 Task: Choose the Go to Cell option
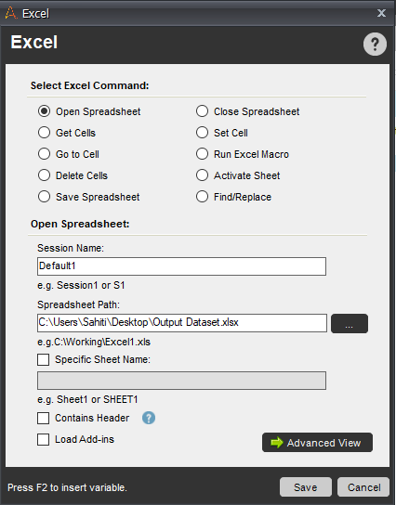click(44, 154)
